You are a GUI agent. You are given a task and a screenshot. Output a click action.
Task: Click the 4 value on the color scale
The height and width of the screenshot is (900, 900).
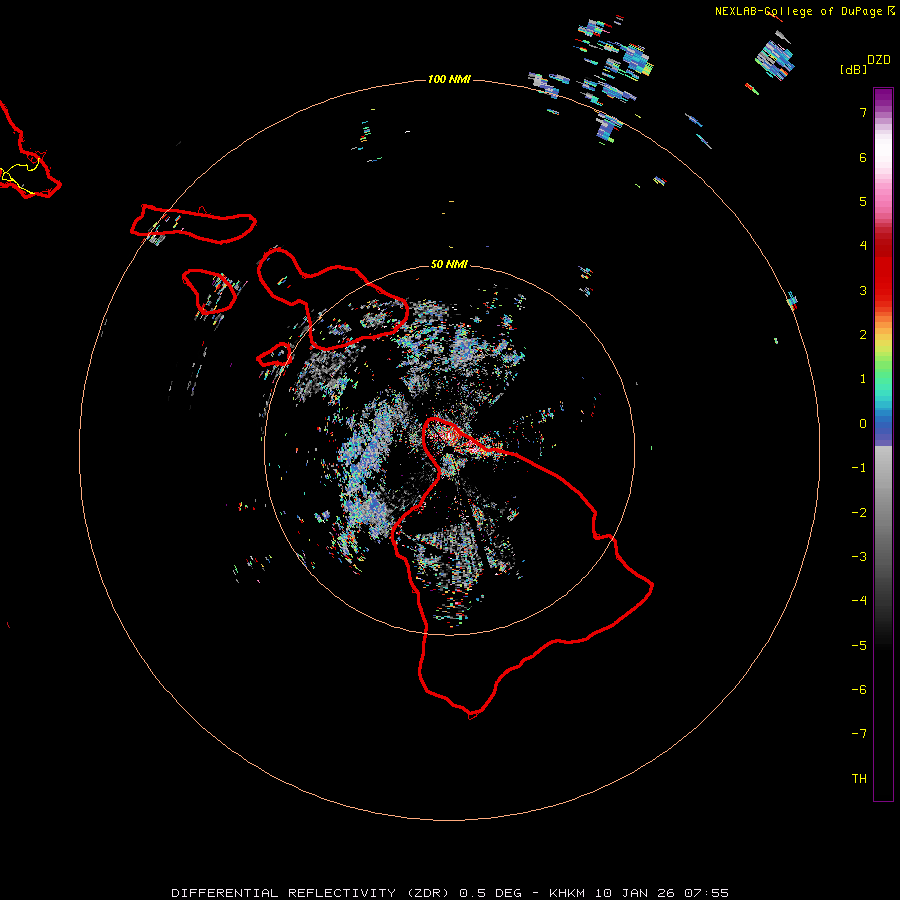click(863, 246)
